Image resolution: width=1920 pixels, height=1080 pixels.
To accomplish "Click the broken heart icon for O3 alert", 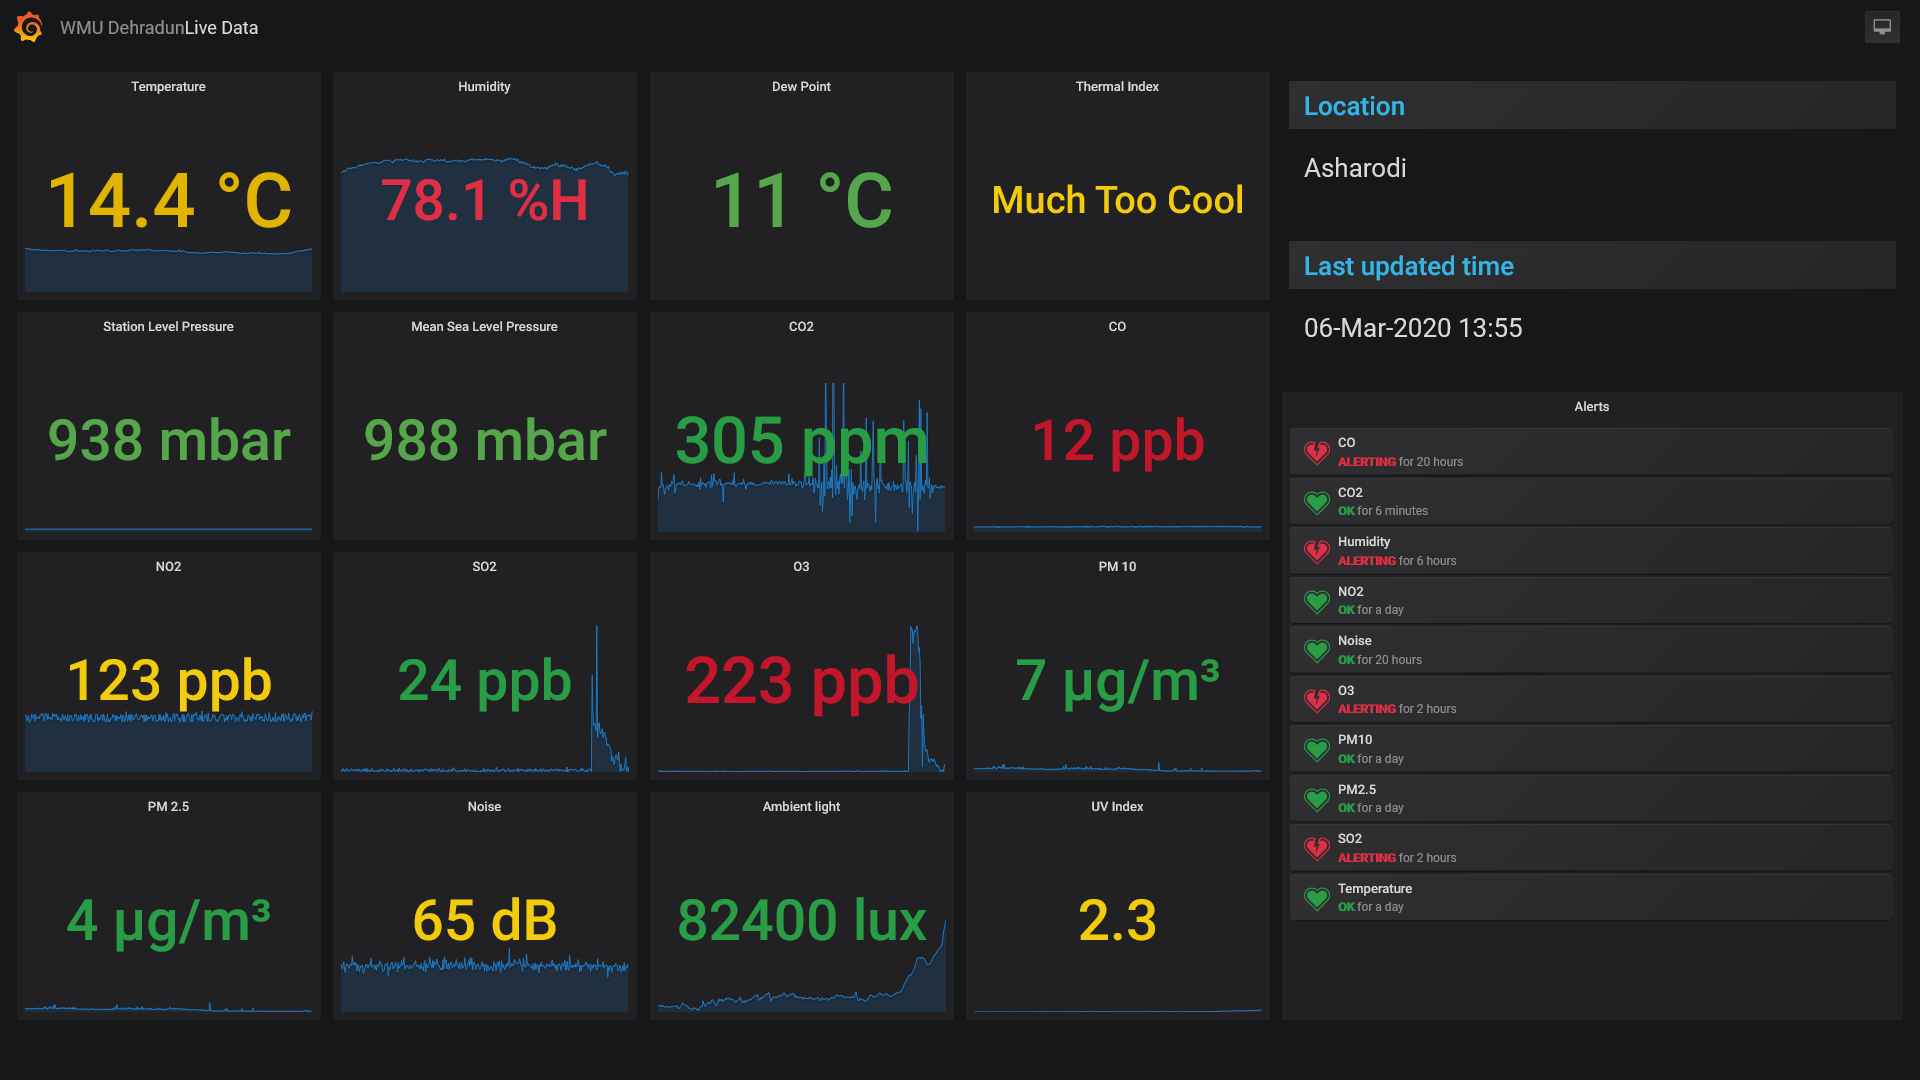I will click(1316, 700).
